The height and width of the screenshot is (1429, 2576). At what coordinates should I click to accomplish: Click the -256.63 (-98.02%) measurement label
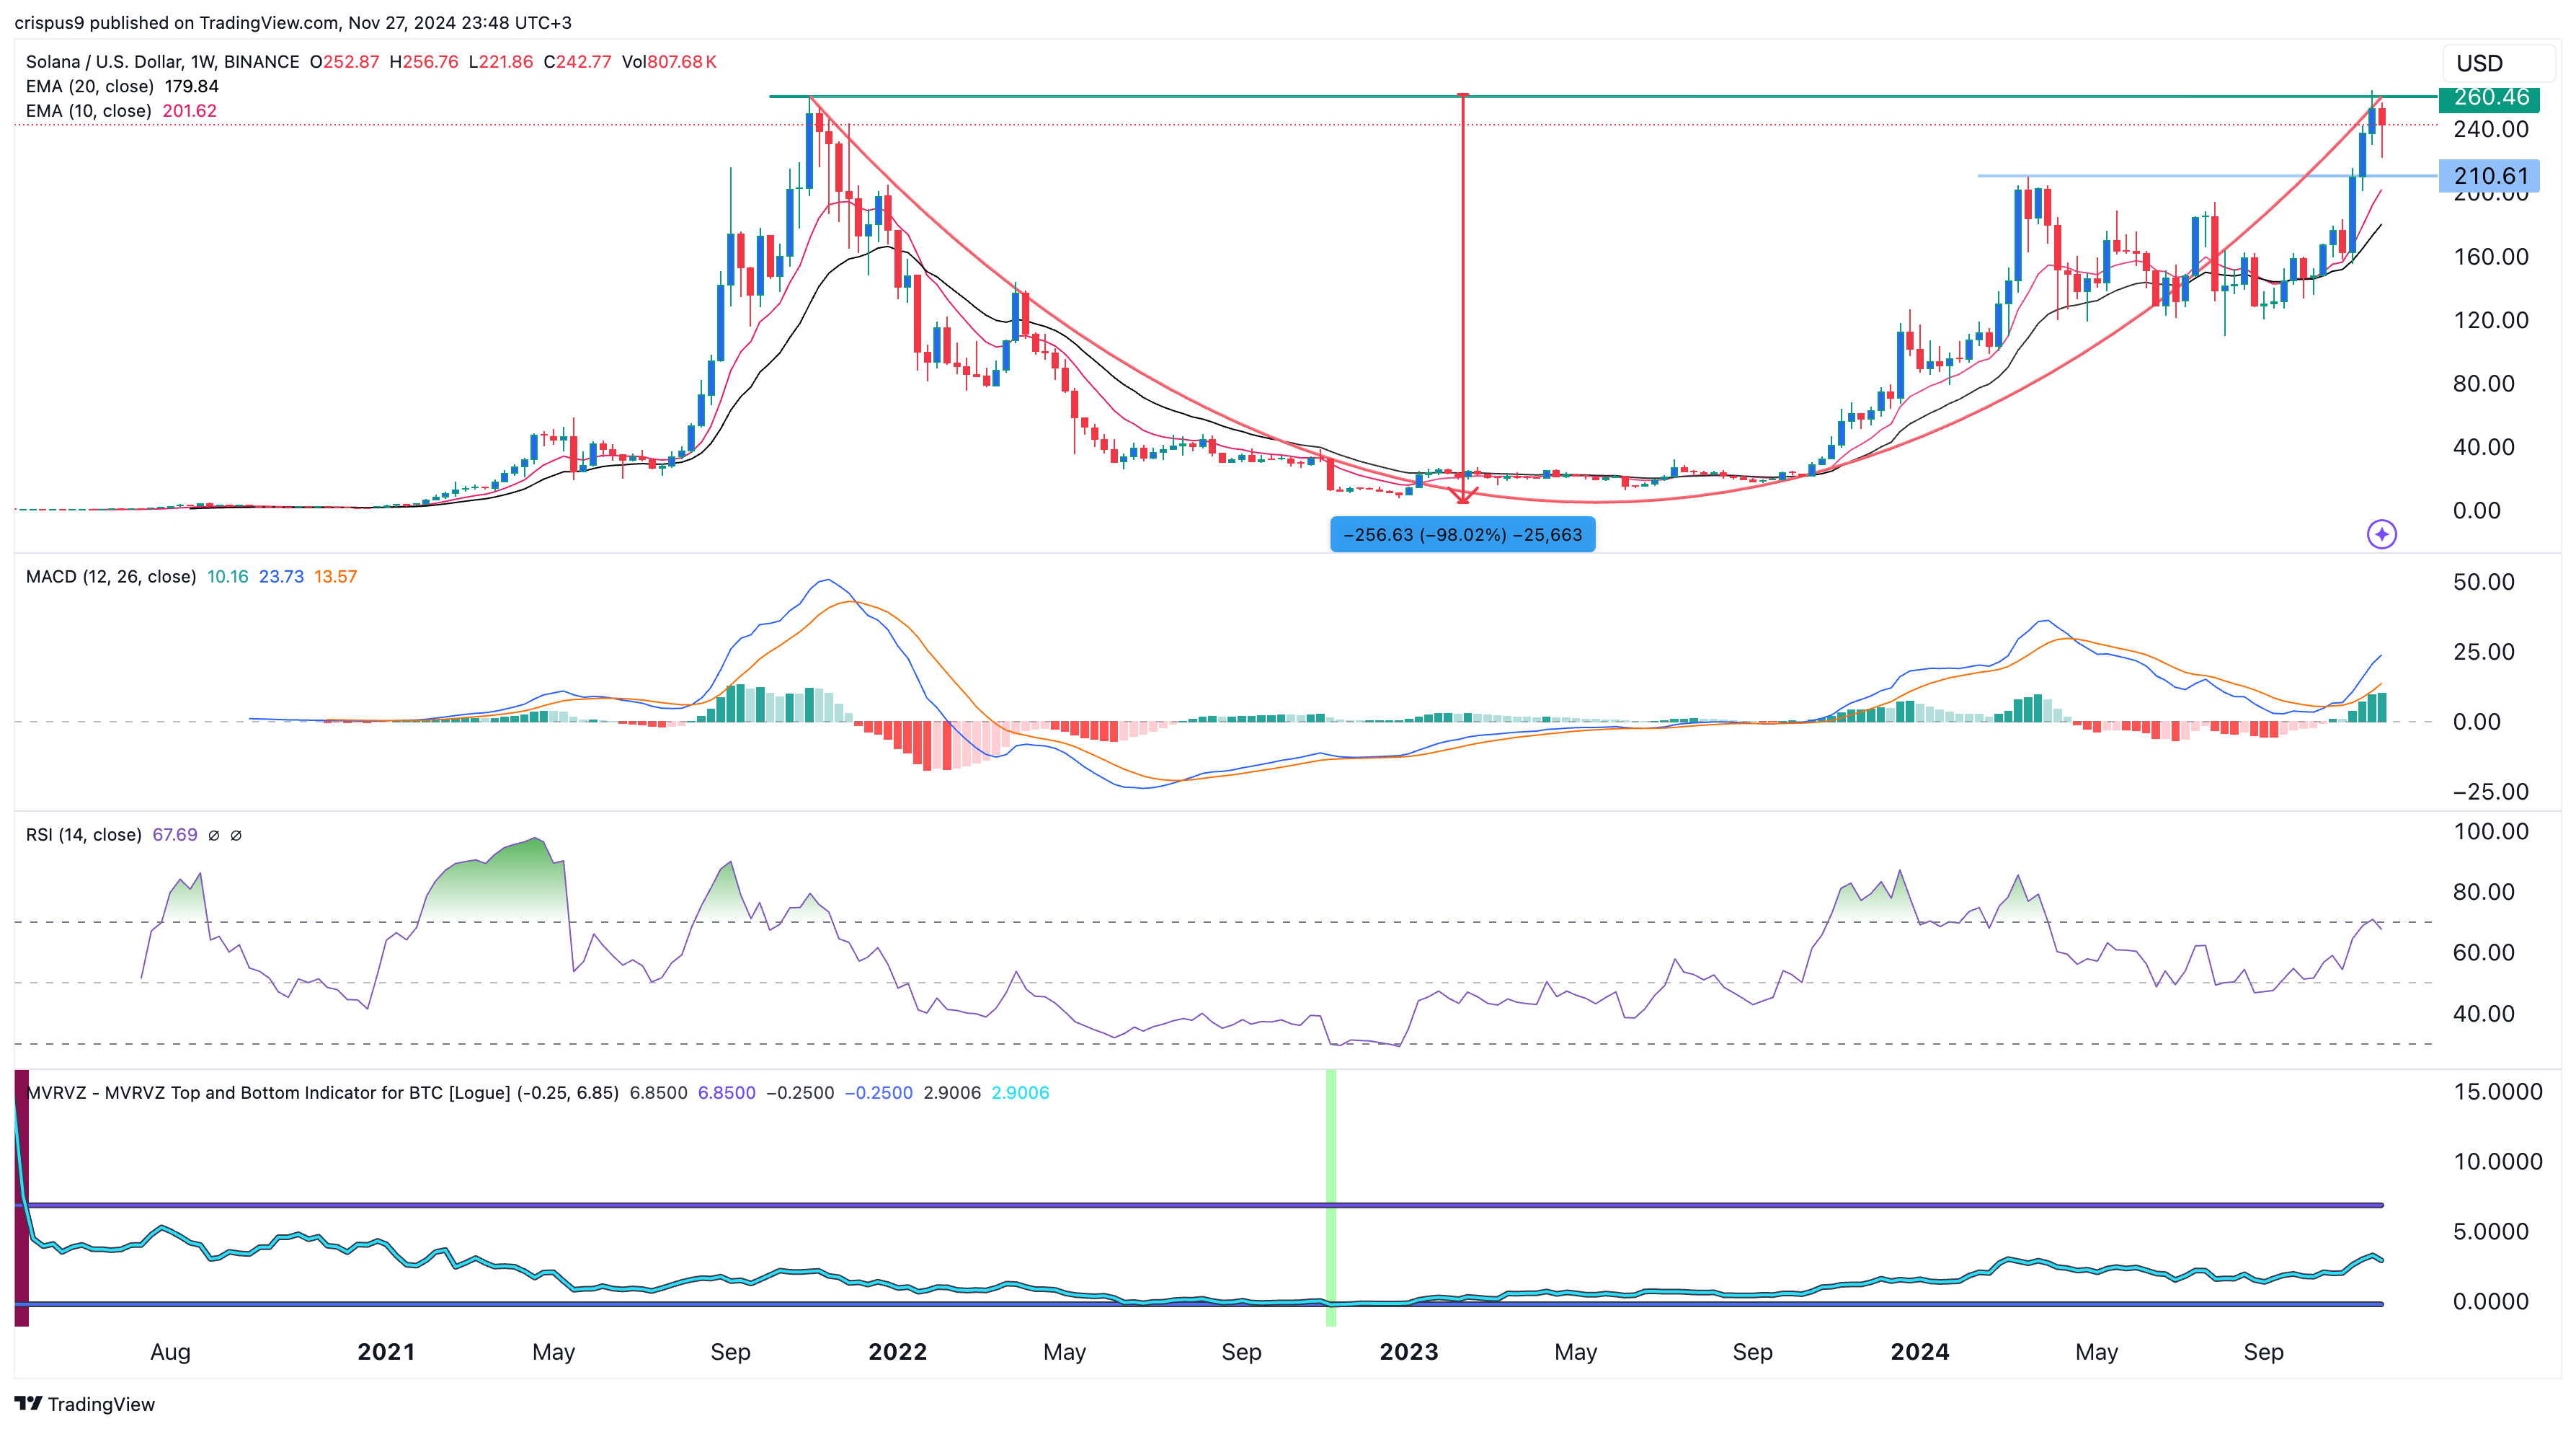click(1462, 535)
